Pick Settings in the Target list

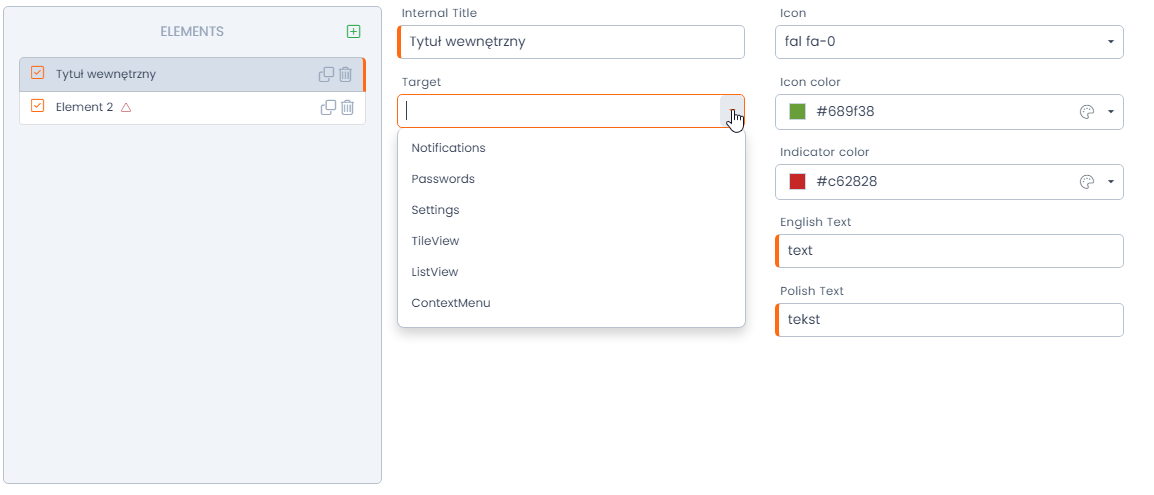(x=435, y=210)
